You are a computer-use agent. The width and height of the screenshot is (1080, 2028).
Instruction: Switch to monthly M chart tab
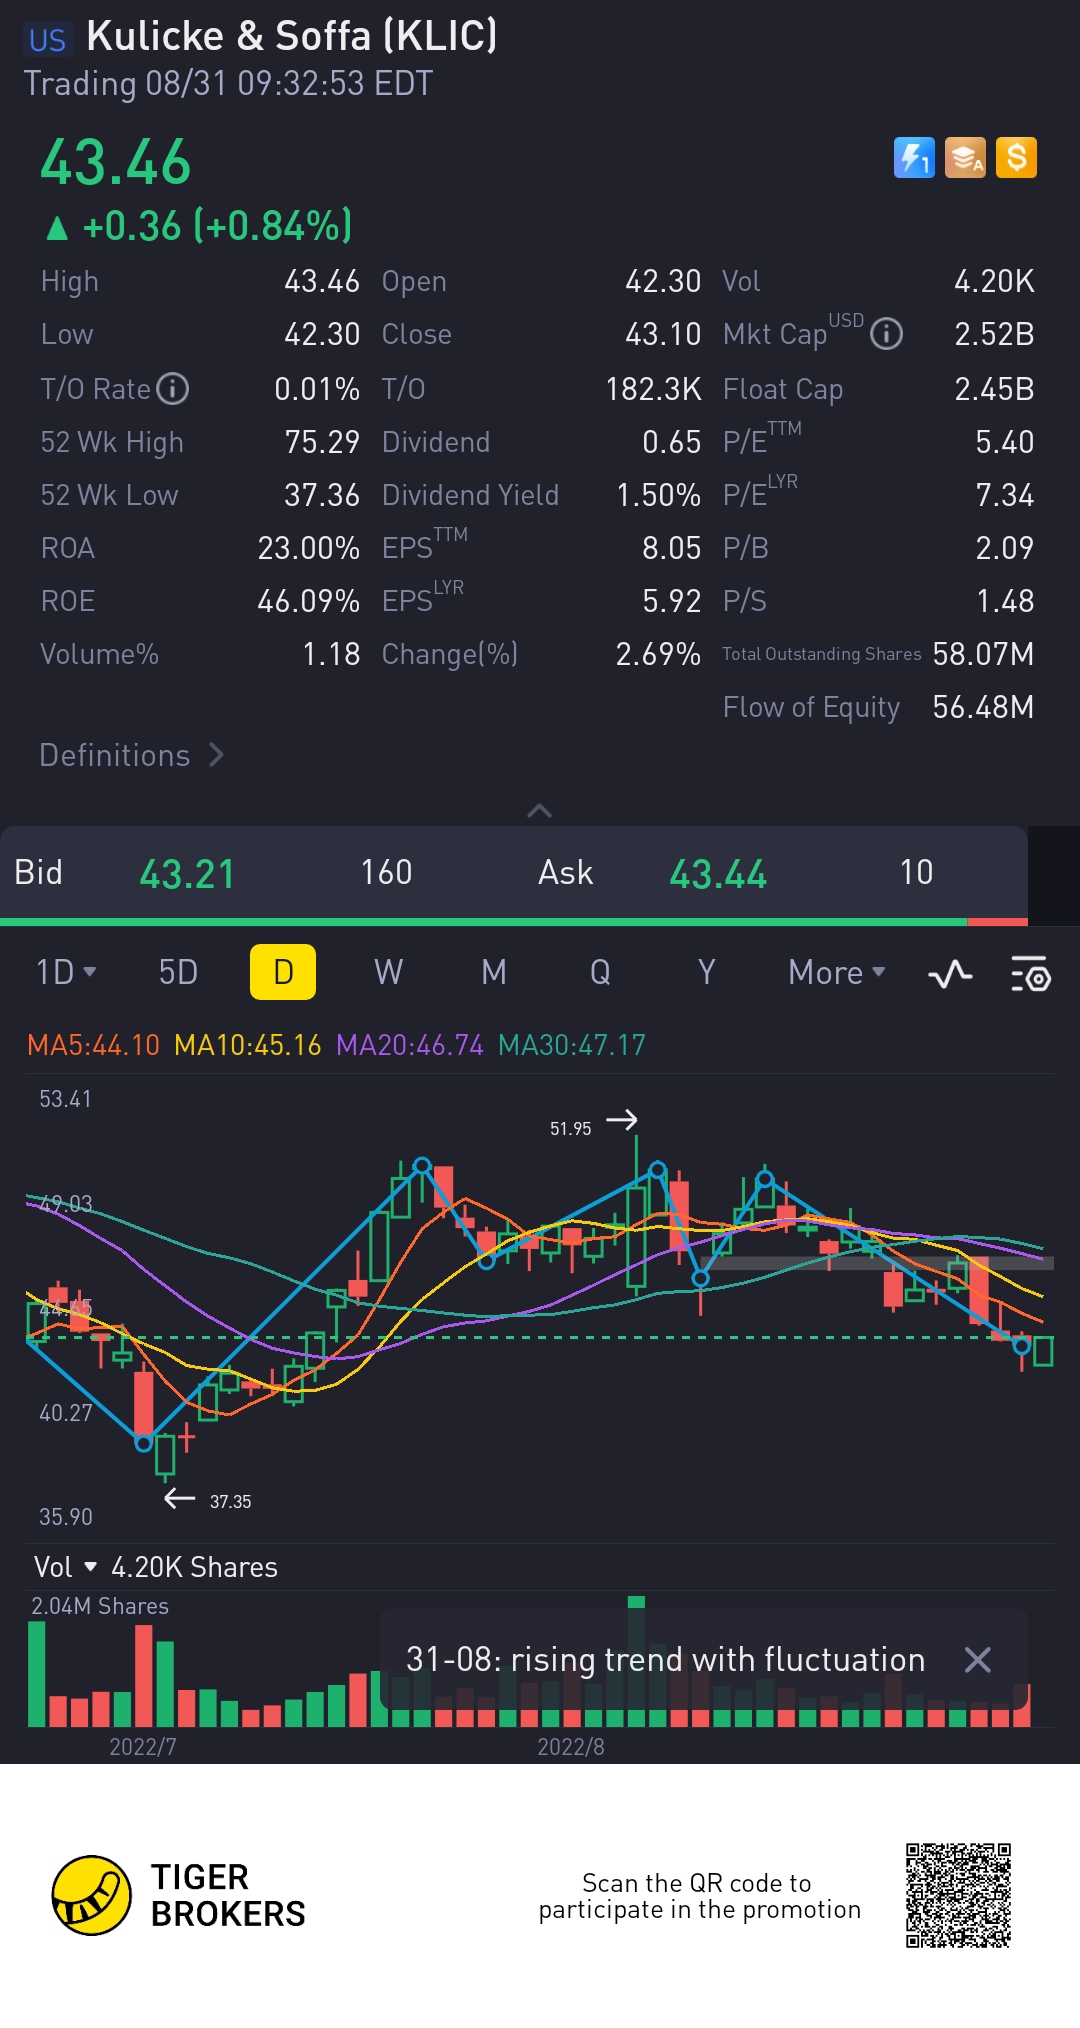tap(494, 972)
